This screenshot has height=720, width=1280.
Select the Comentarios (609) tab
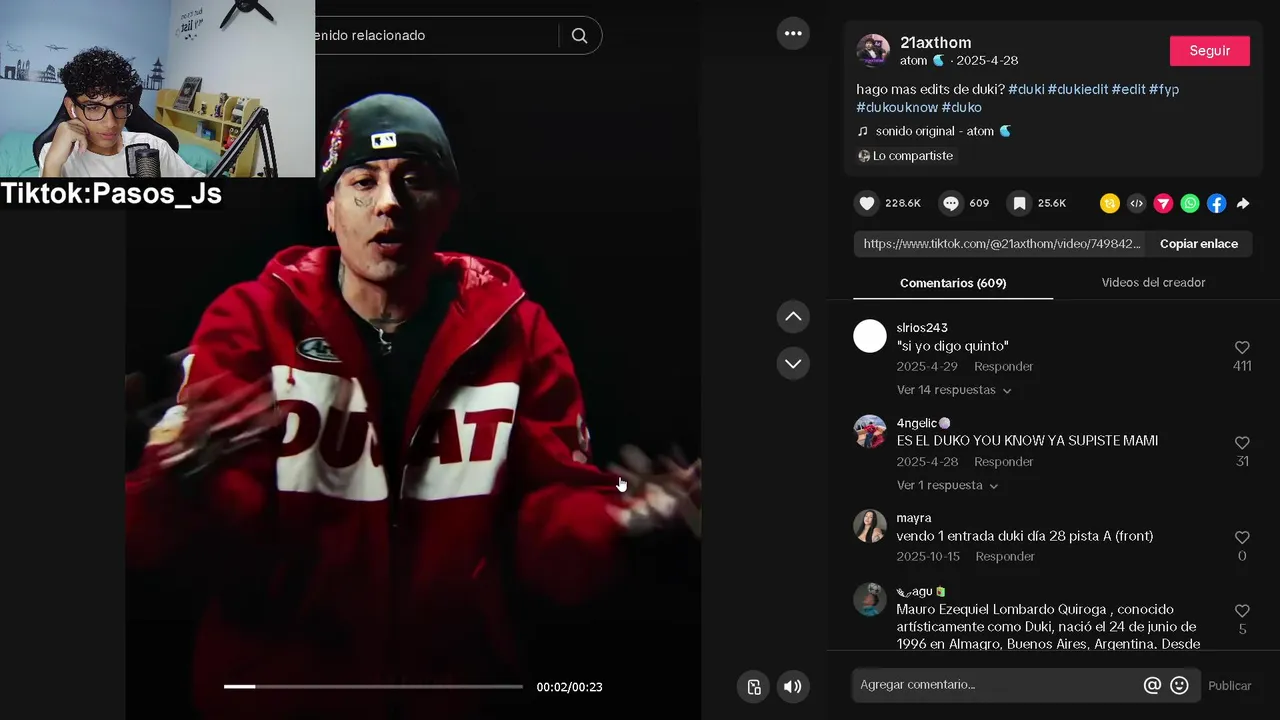953,283
